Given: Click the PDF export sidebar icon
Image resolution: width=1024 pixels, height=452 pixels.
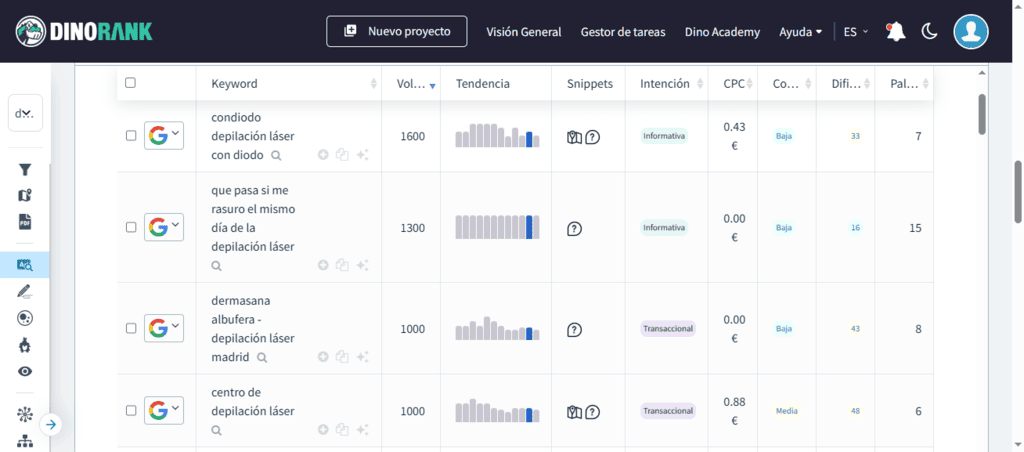Looking at the screenshot, I should pyautogui.click(x=25, y=221).
